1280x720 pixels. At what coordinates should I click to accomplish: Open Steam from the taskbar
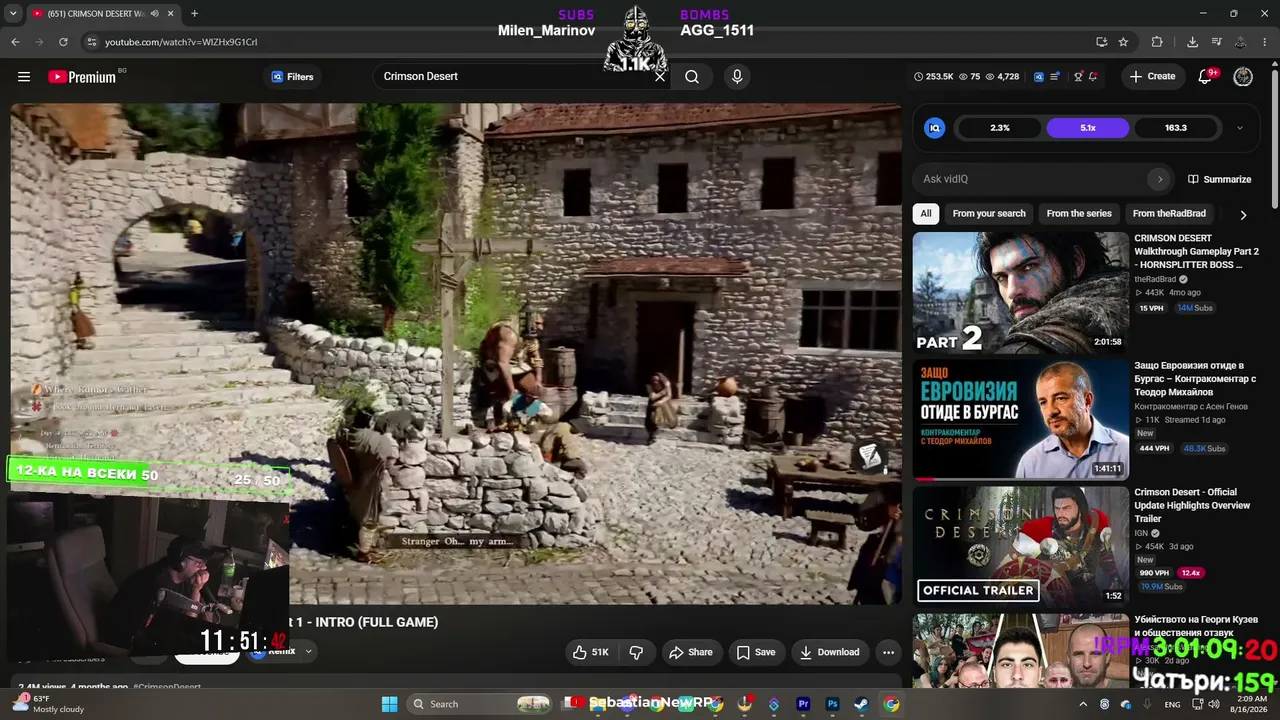[861, 704]
